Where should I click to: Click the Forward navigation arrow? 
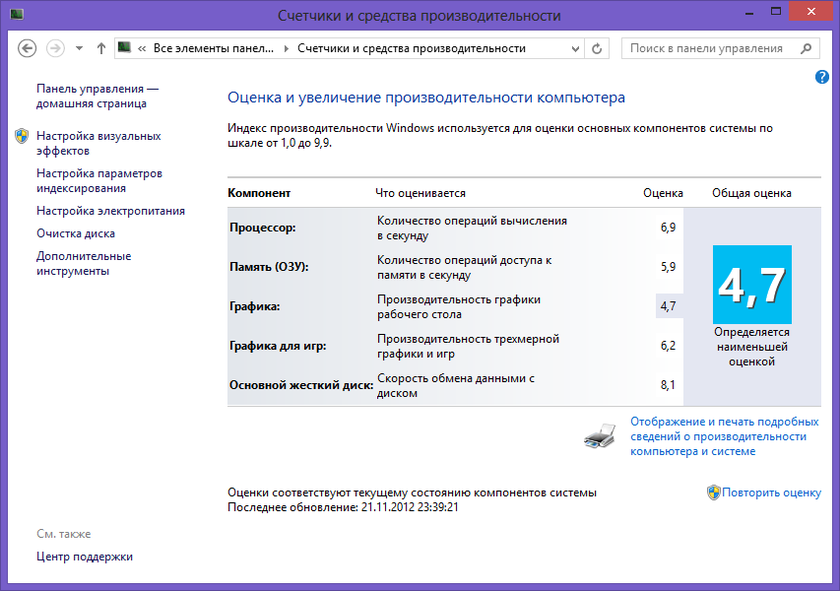click(56, 48)
